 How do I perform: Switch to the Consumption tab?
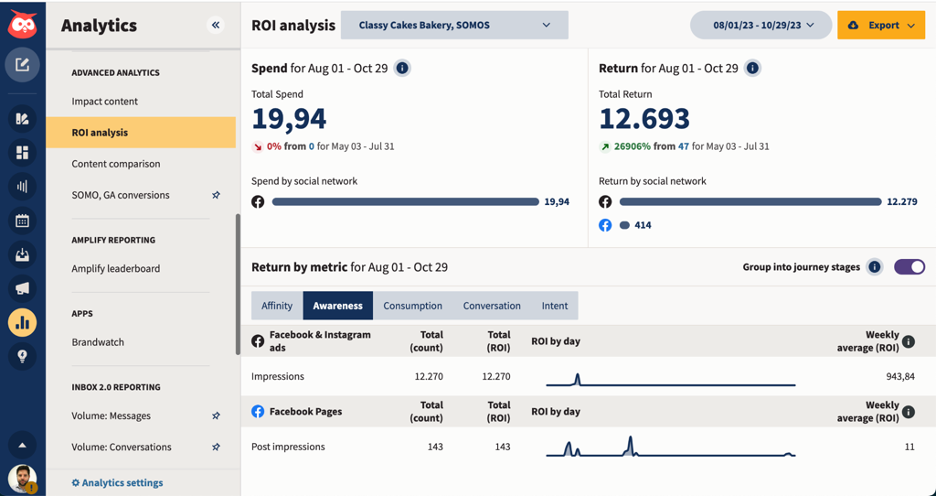click(x=412, y=306)
